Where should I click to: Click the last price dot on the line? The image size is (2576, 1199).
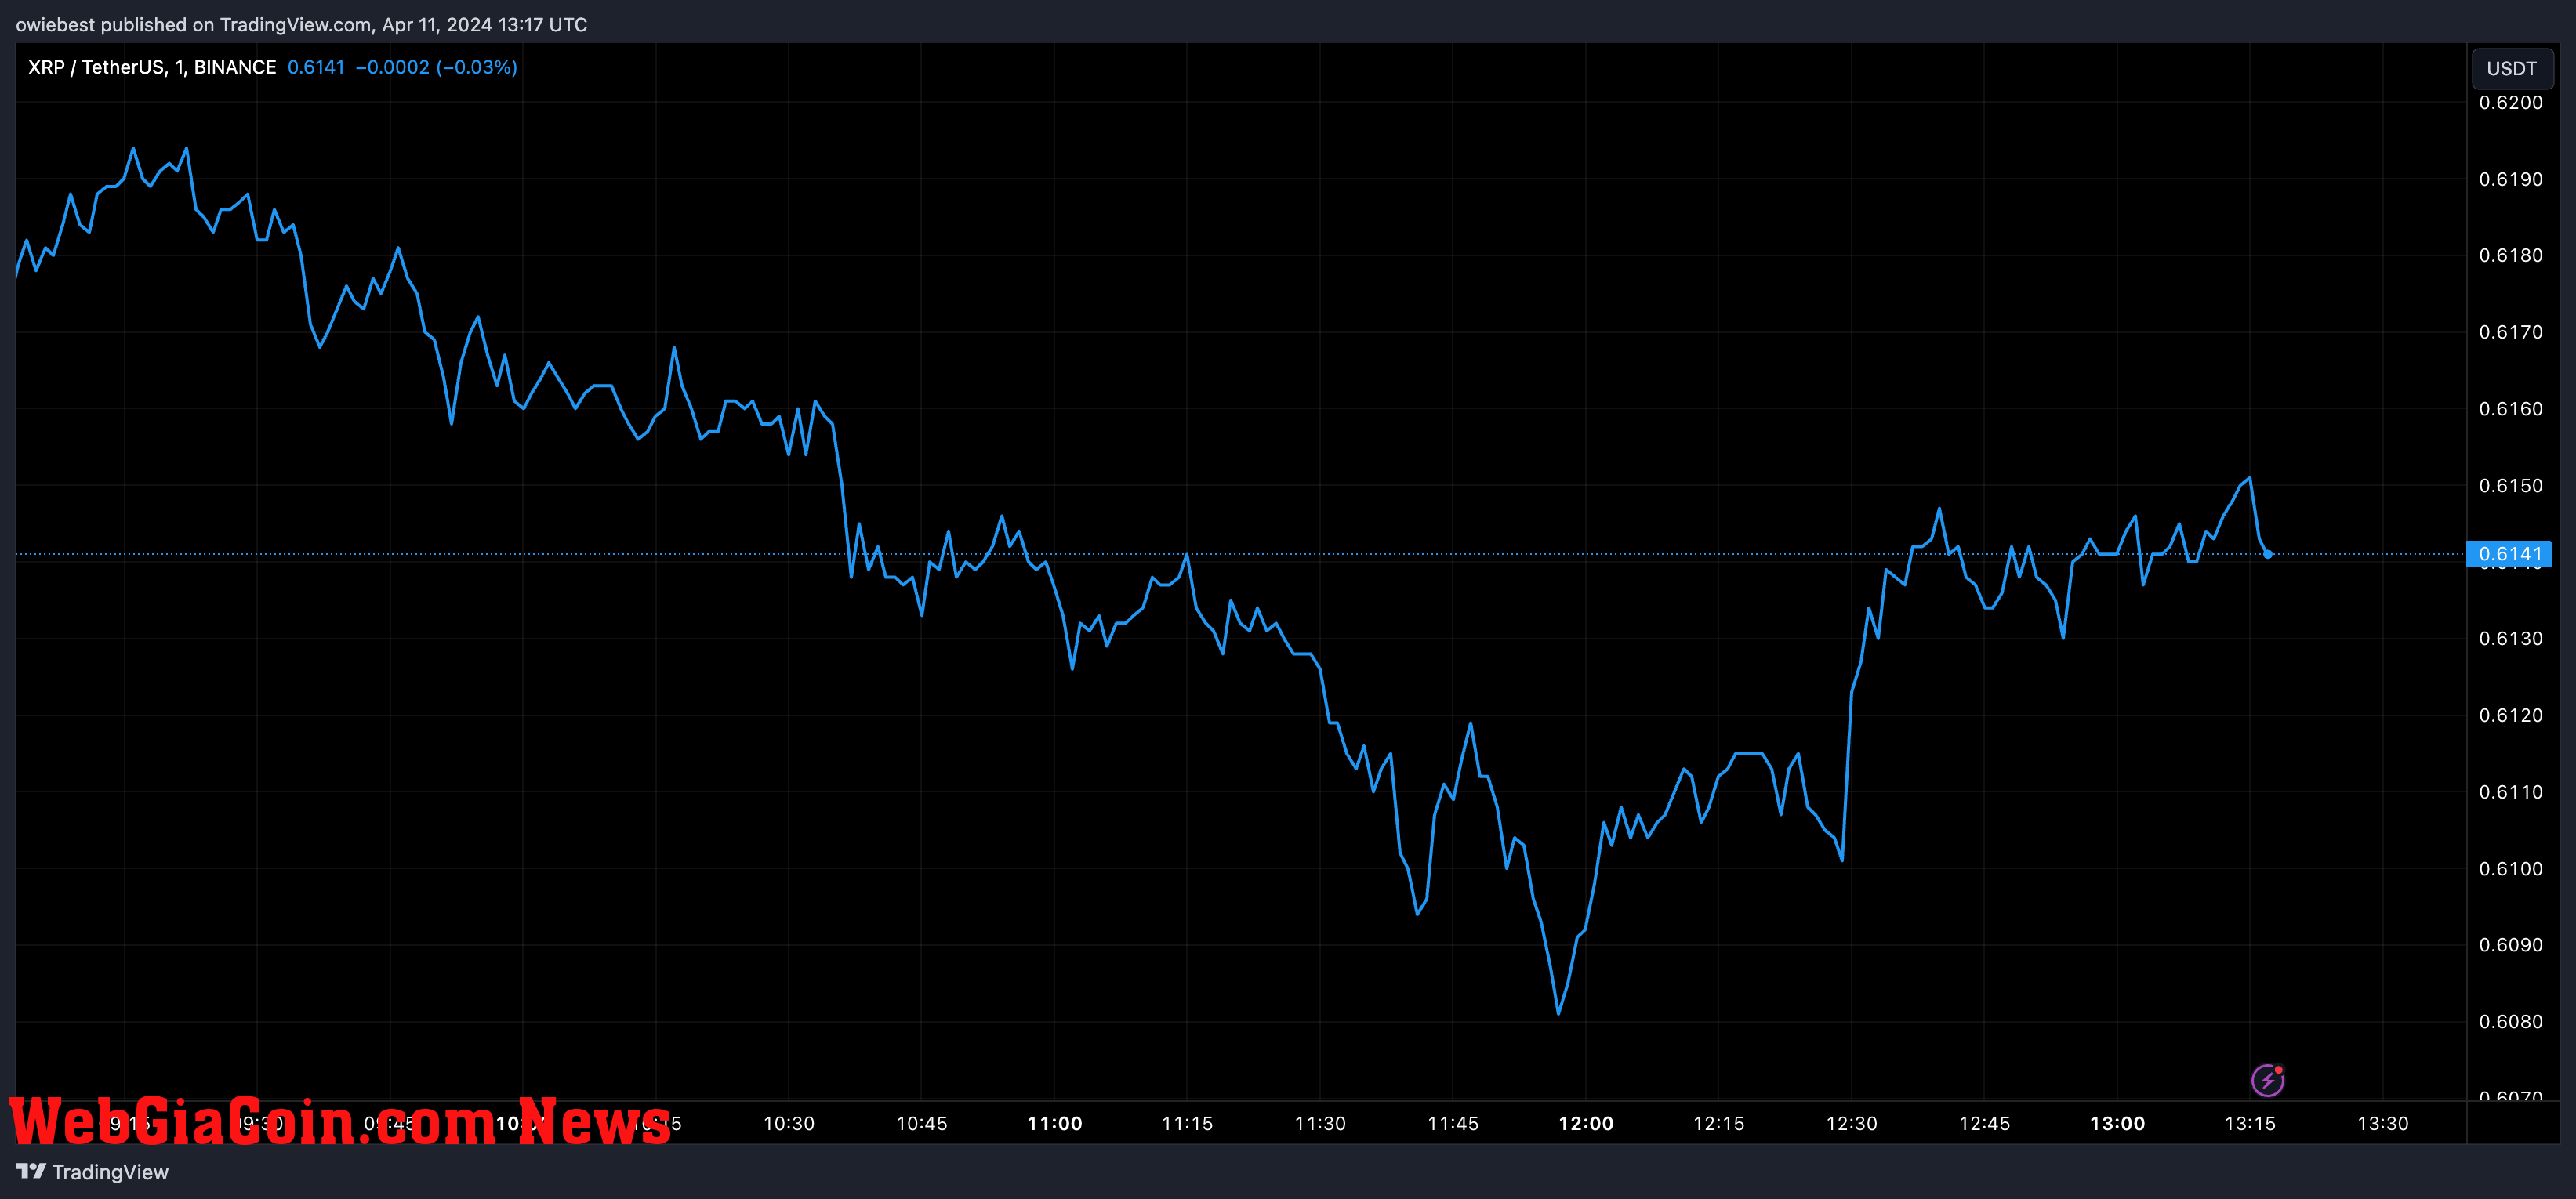(x=2267, y=554)
